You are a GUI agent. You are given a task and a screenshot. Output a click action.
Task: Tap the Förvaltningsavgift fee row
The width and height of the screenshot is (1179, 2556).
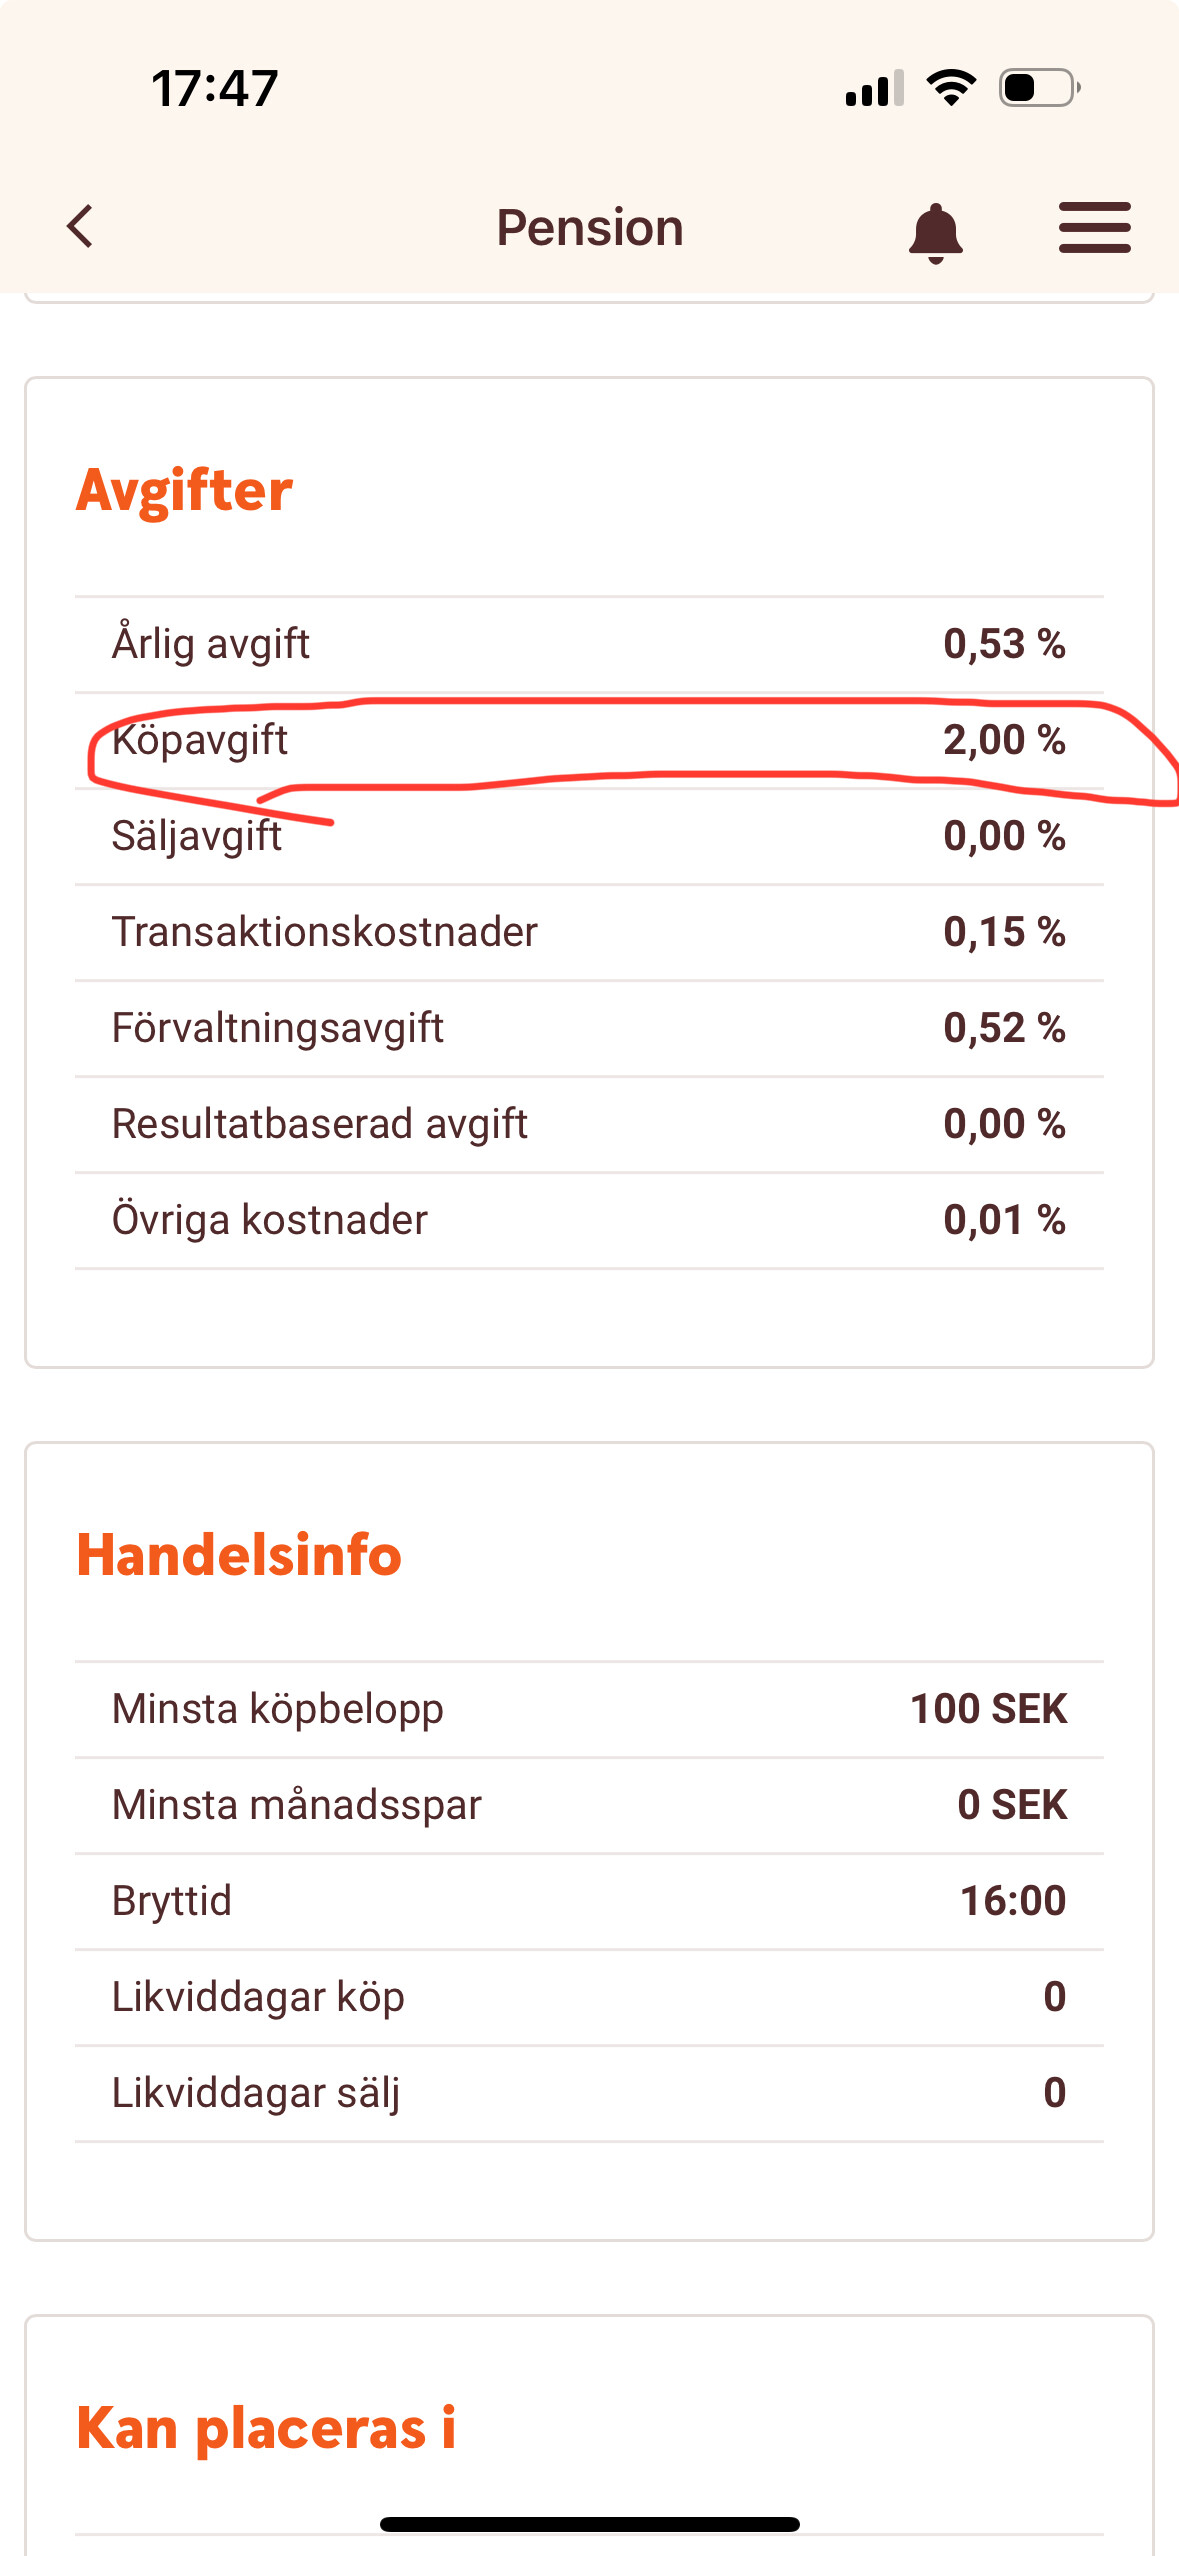coord(589,1028)
